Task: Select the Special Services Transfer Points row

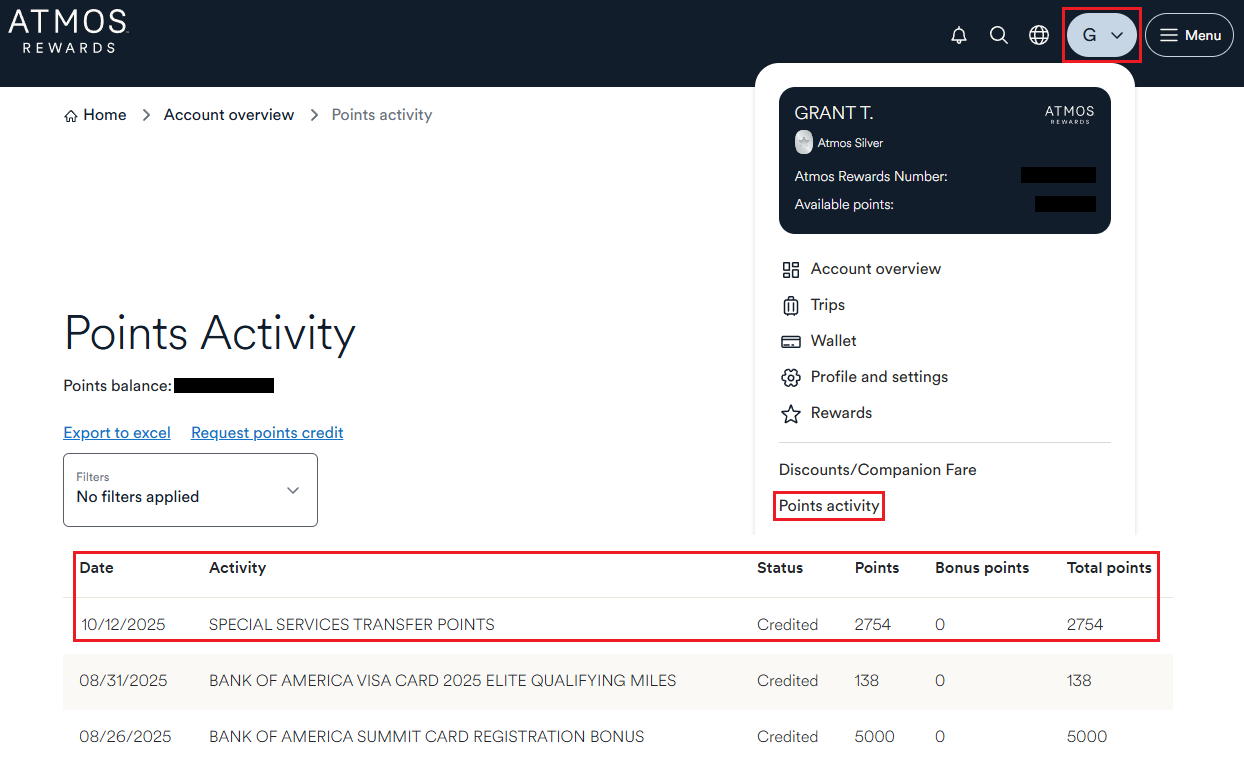Action: coord(351,625)
